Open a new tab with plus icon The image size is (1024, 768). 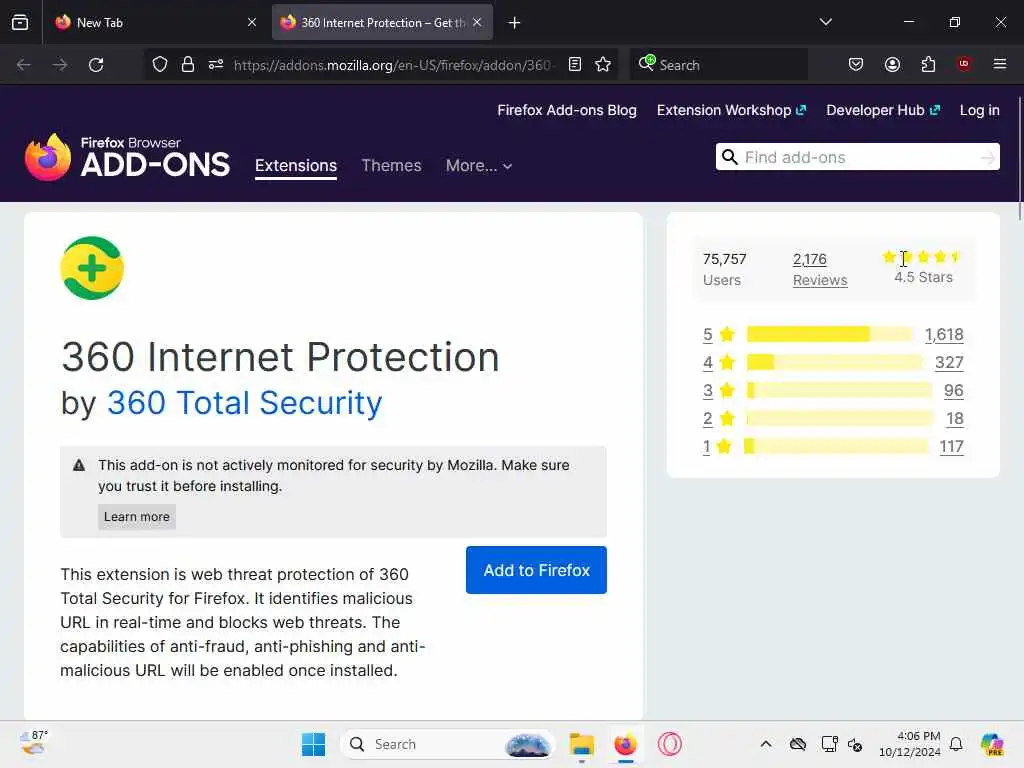[515, 23]
